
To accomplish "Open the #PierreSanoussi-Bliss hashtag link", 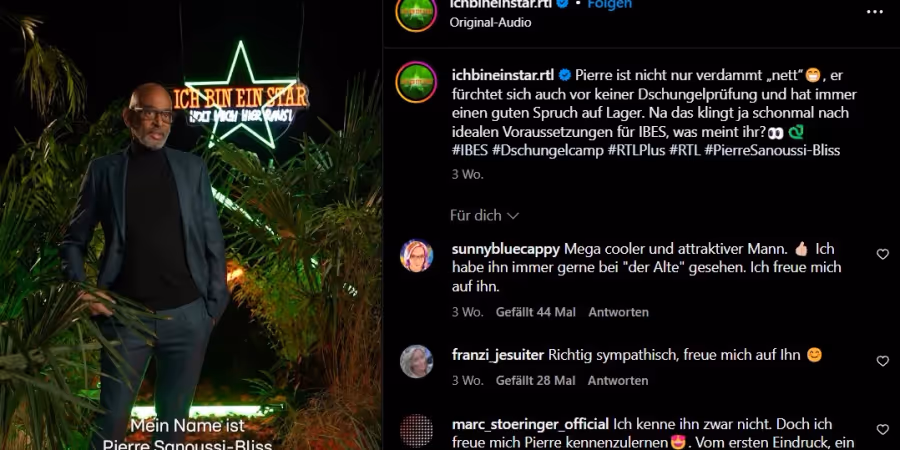I will click(x=772, y=150).
